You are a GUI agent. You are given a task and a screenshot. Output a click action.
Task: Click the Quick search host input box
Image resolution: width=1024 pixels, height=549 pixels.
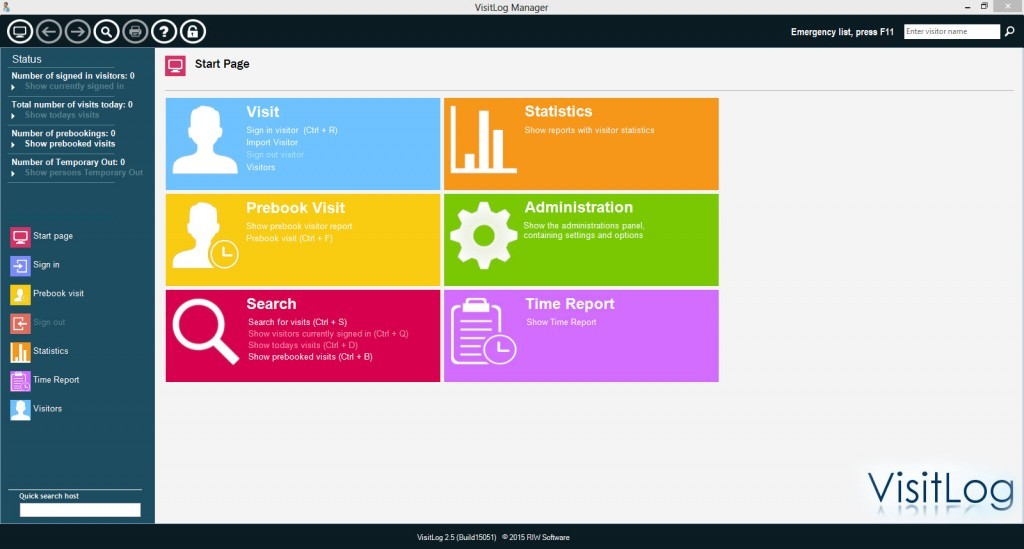[x=80, y=510]
